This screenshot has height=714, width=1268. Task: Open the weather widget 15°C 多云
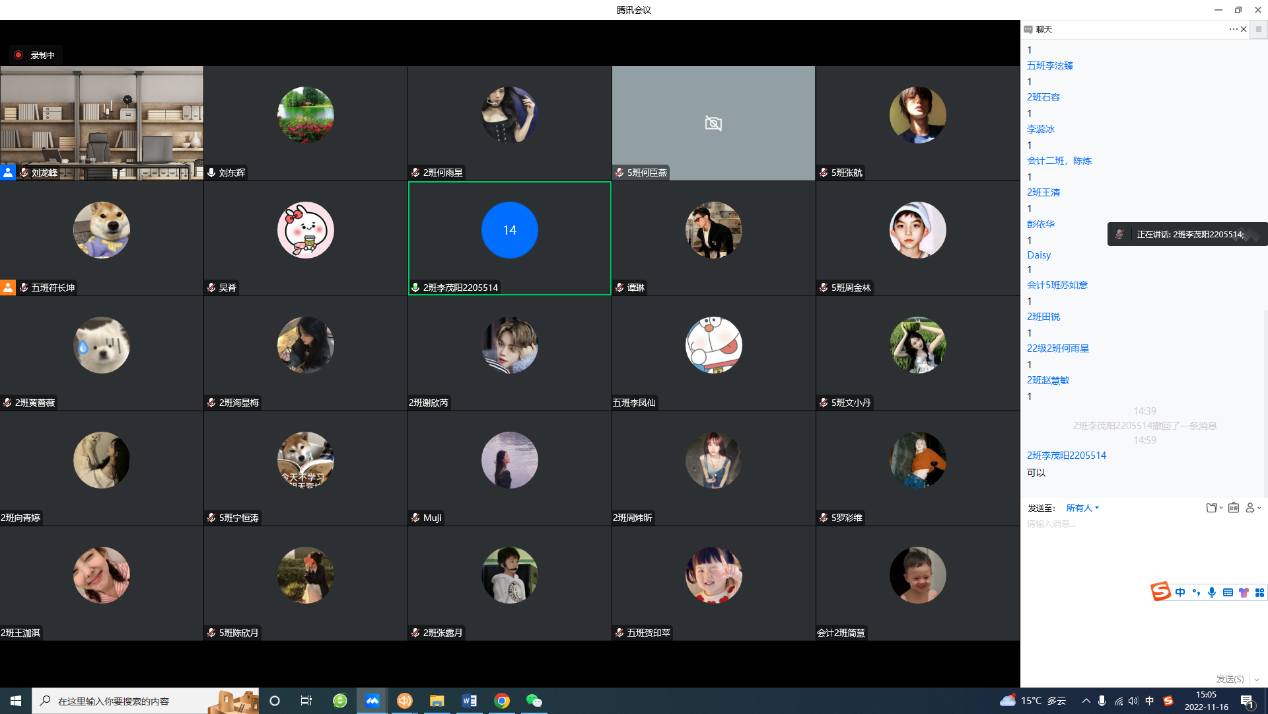click(x=1033, y=701)
